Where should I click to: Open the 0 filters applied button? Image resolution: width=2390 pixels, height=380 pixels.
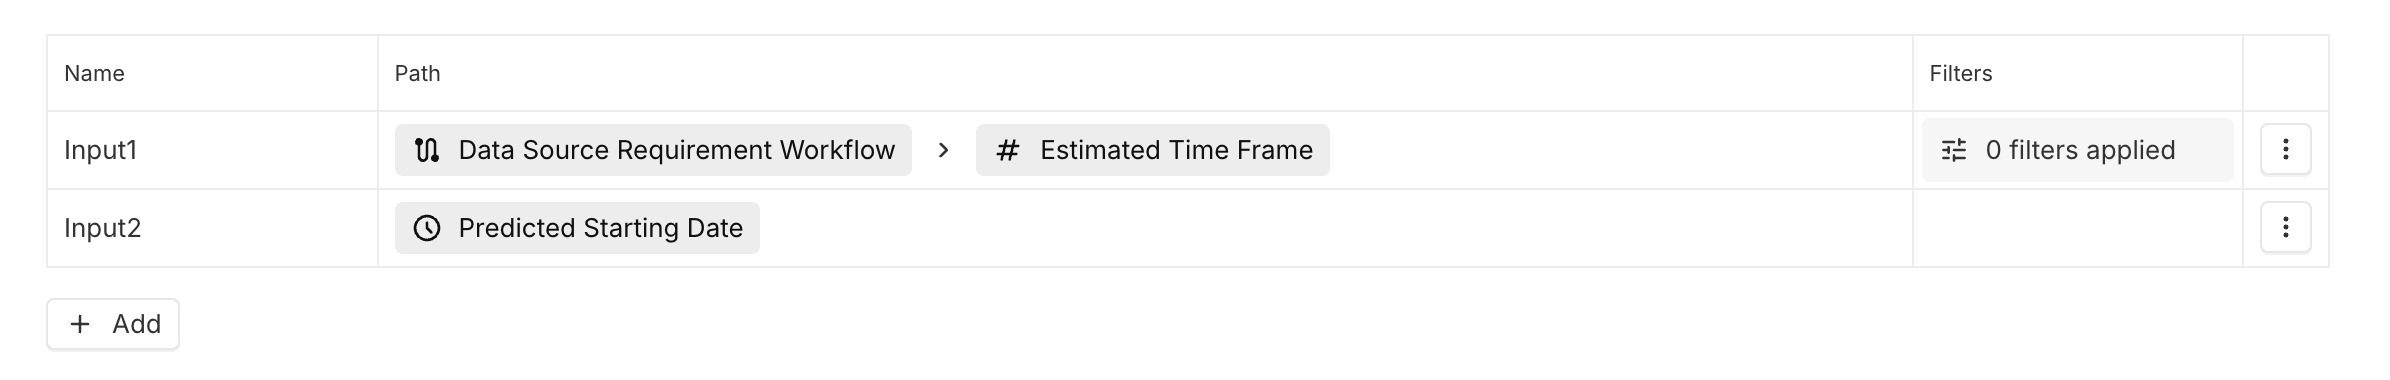point(2077,150)
